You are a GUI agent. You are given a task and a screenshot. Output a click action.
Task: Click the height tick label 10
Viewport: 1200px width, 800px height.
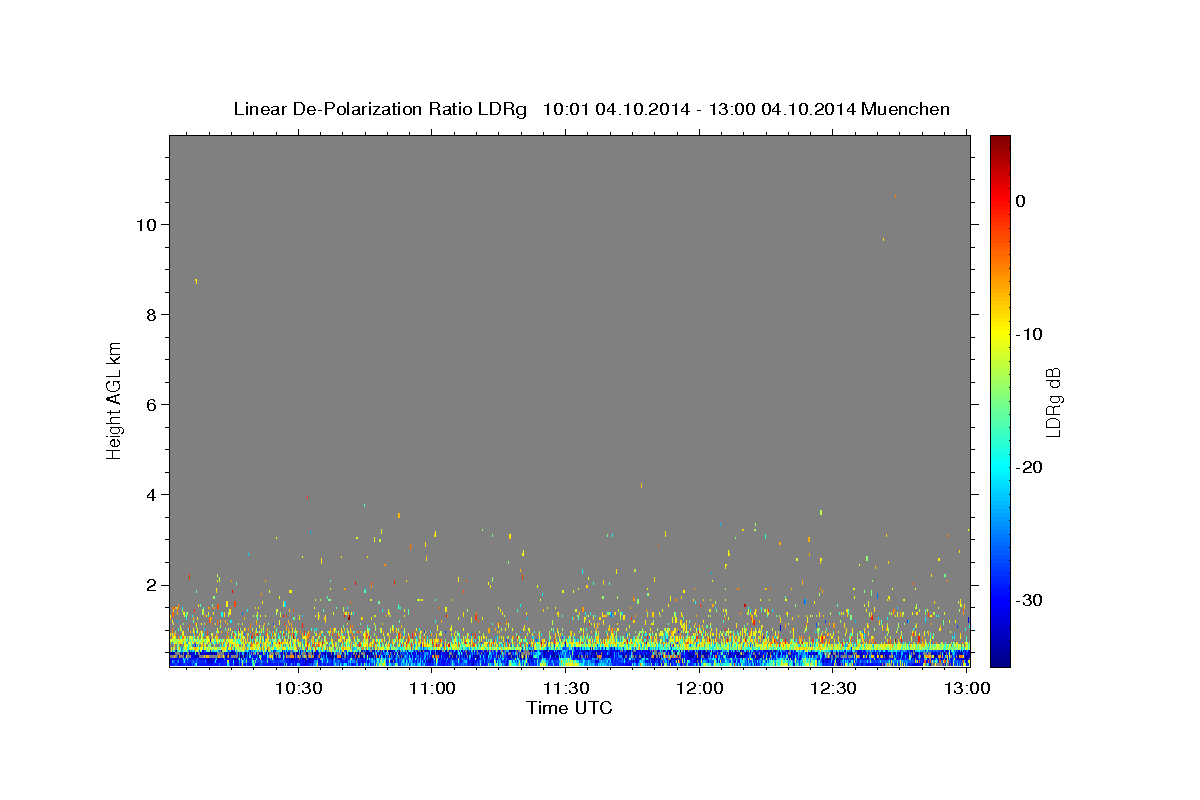[148, 225]
